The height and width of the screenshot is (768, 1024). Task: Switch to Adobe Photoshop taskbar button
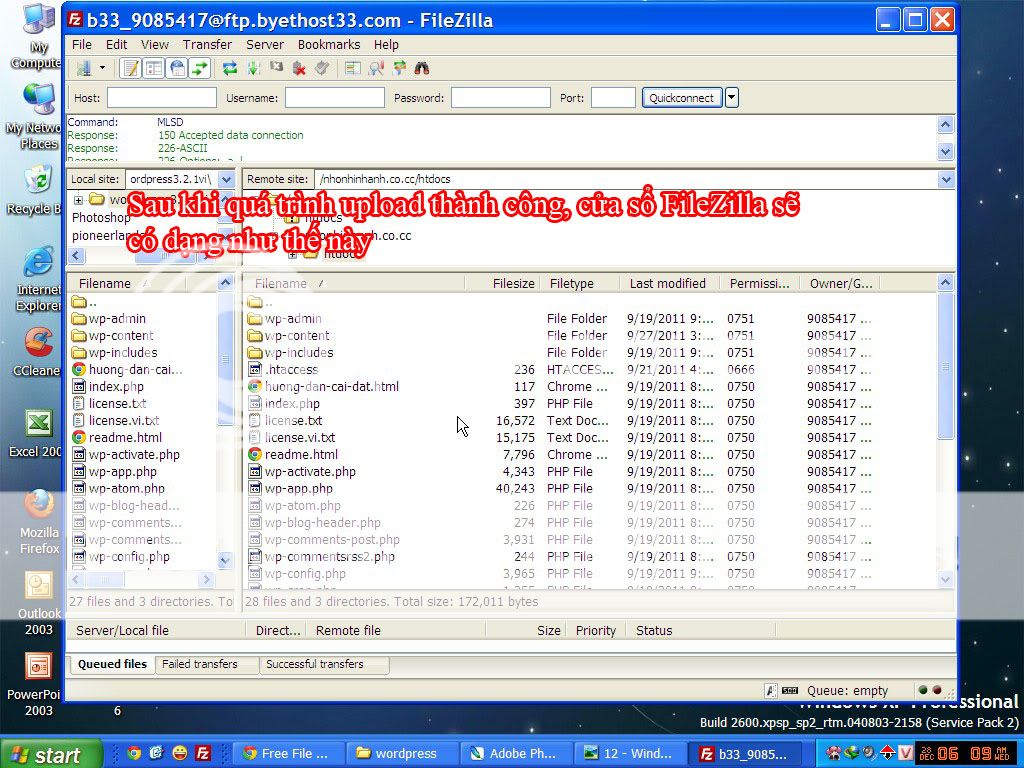(516, 754)
